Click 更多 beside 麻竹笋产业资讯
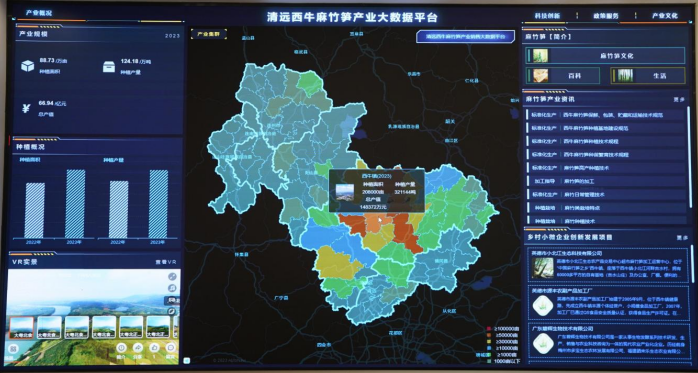 [x=679, y=100]
